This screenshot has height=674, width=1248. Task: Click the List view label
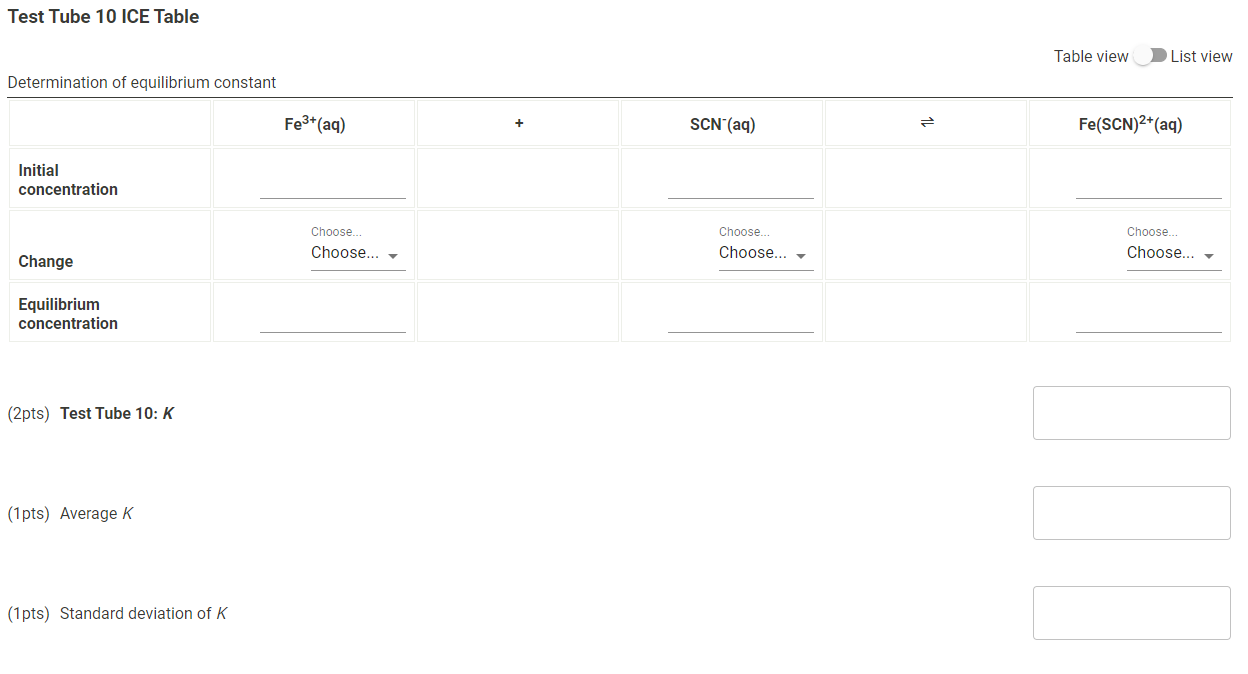pyautogui.click(x=1201, y=56)
